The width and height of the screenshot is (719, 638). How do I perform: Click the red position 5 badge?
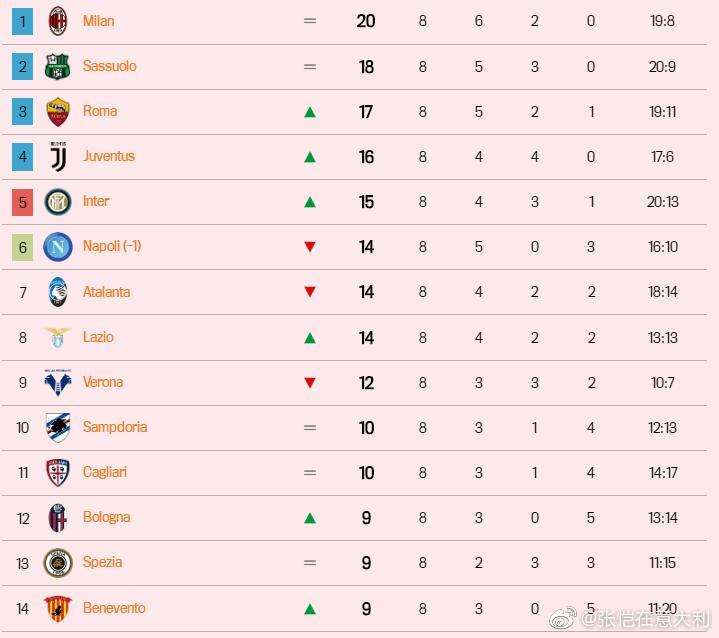(23, 202)
